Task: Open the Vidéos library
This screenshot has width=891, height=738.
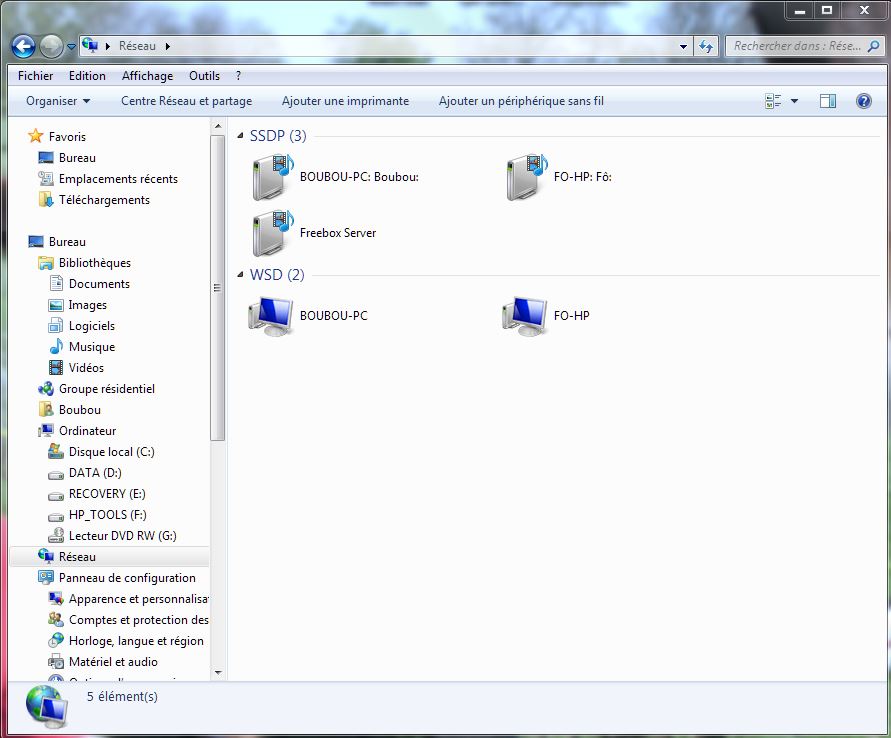Action: [76, 368]
